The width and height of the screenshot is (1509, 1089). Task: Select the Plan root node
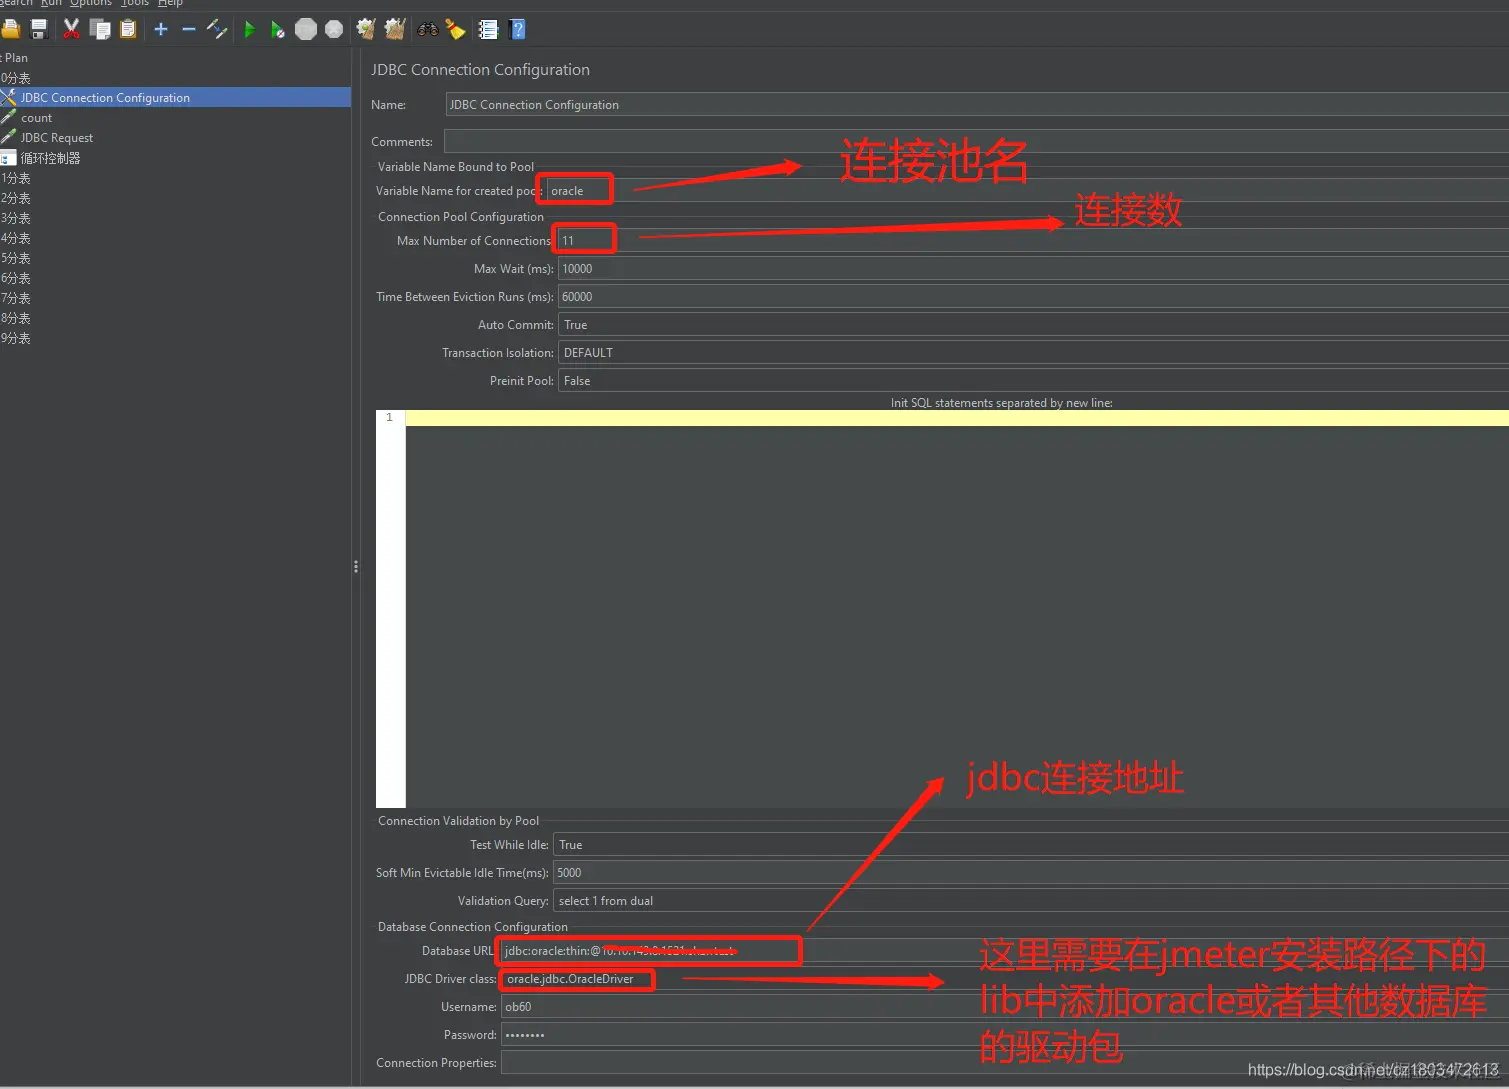15,58
